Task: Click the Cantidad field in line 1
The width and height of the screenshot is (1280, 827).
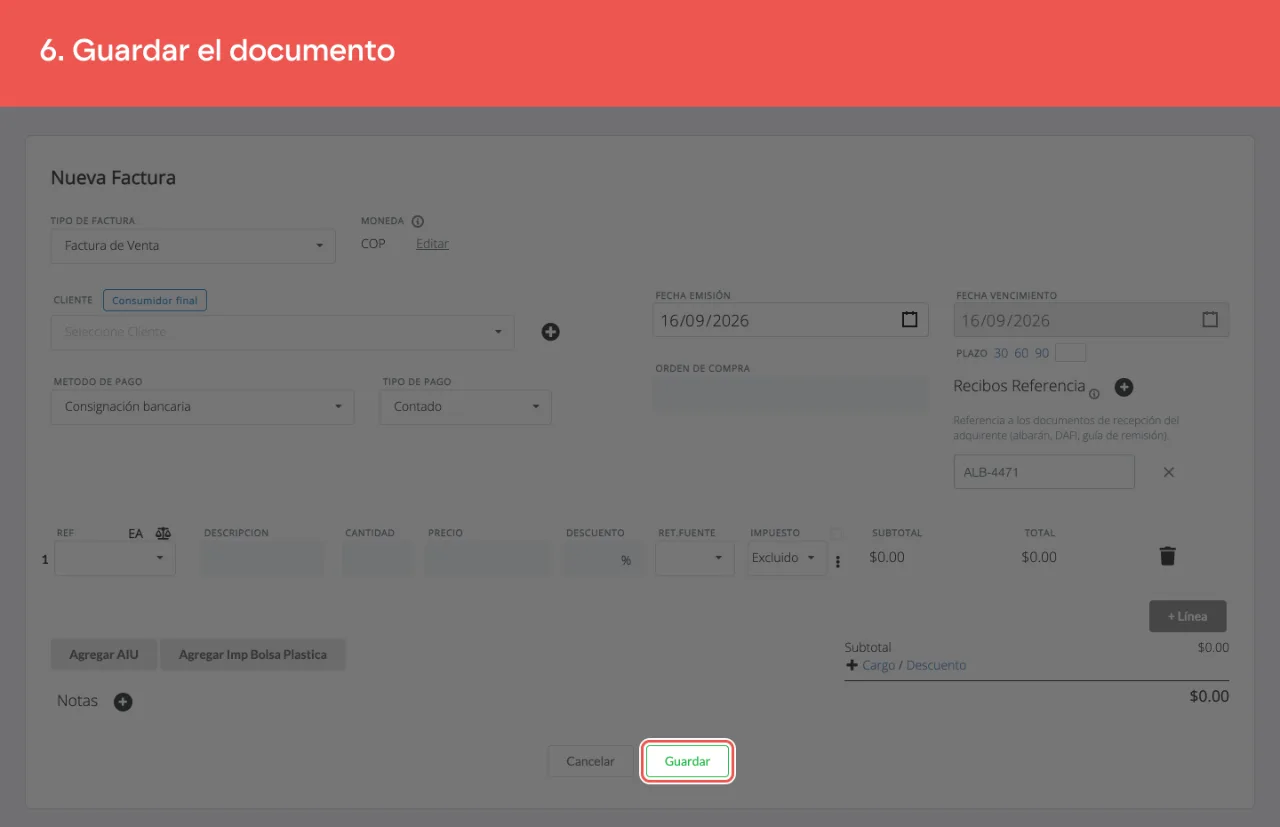Action: tap(377, 558)
